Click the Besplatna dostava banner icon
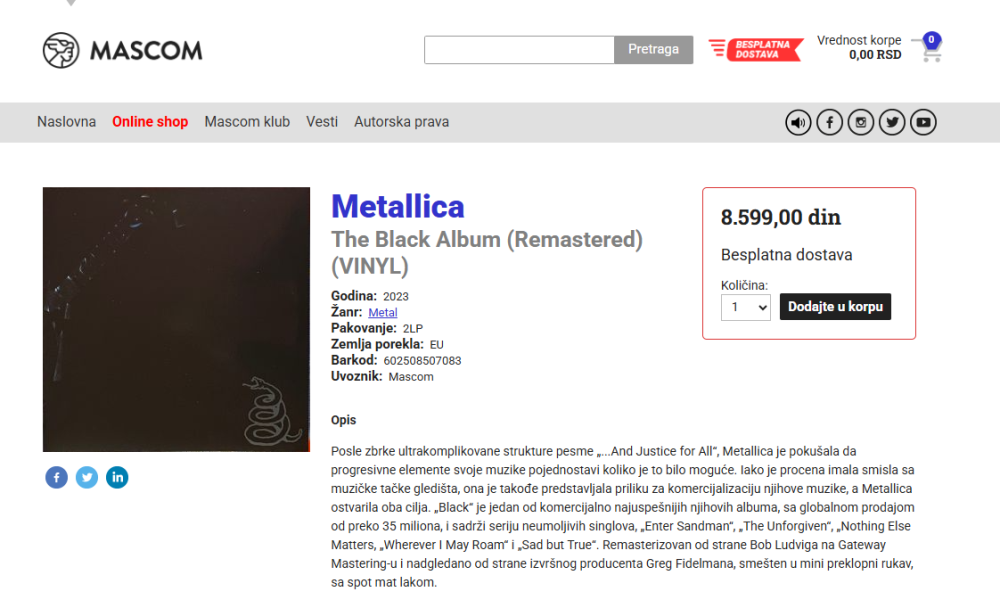The image size is (1000, 608). point(756,49)
